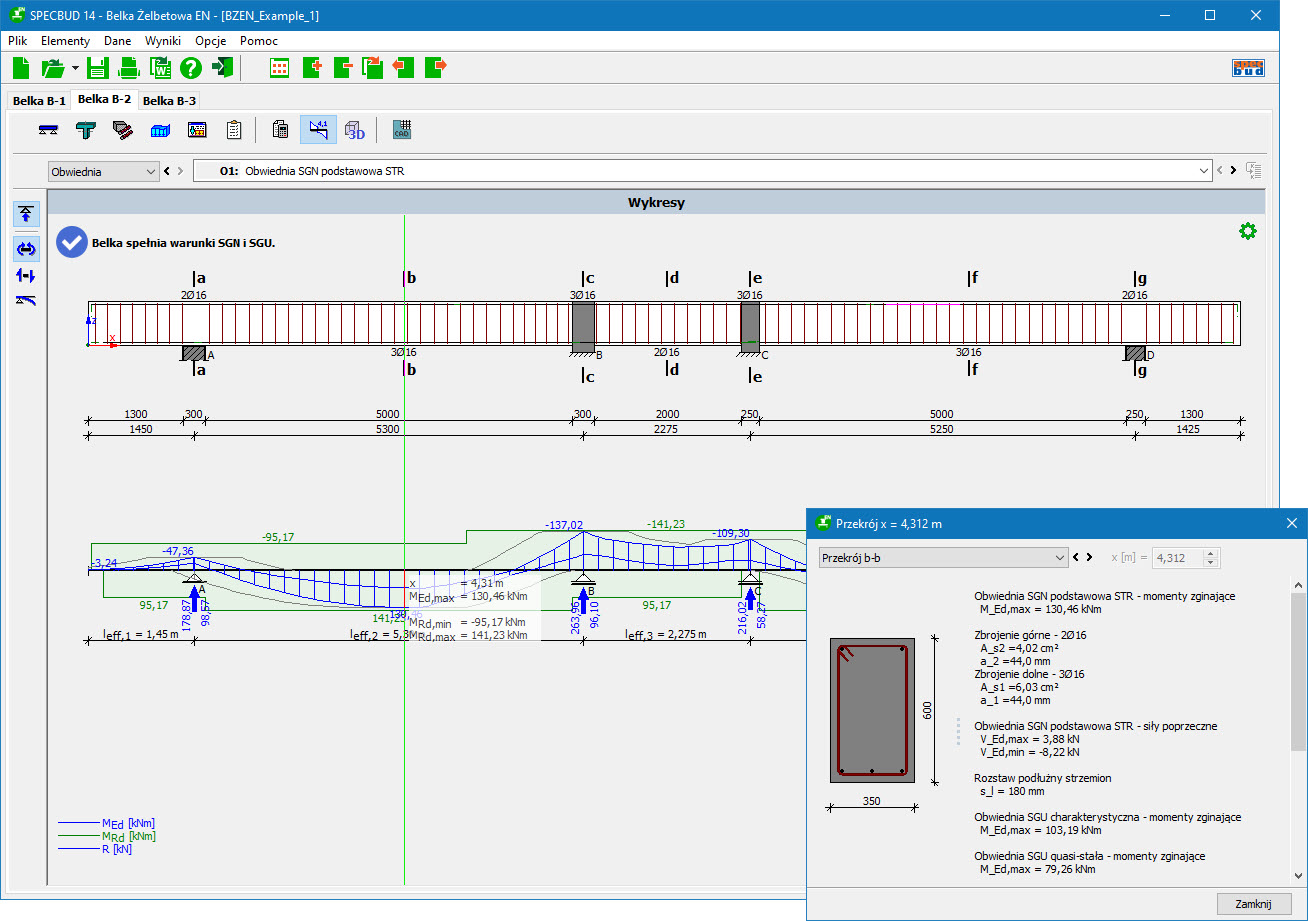Open the Wyniki menu

click(163, 41)
